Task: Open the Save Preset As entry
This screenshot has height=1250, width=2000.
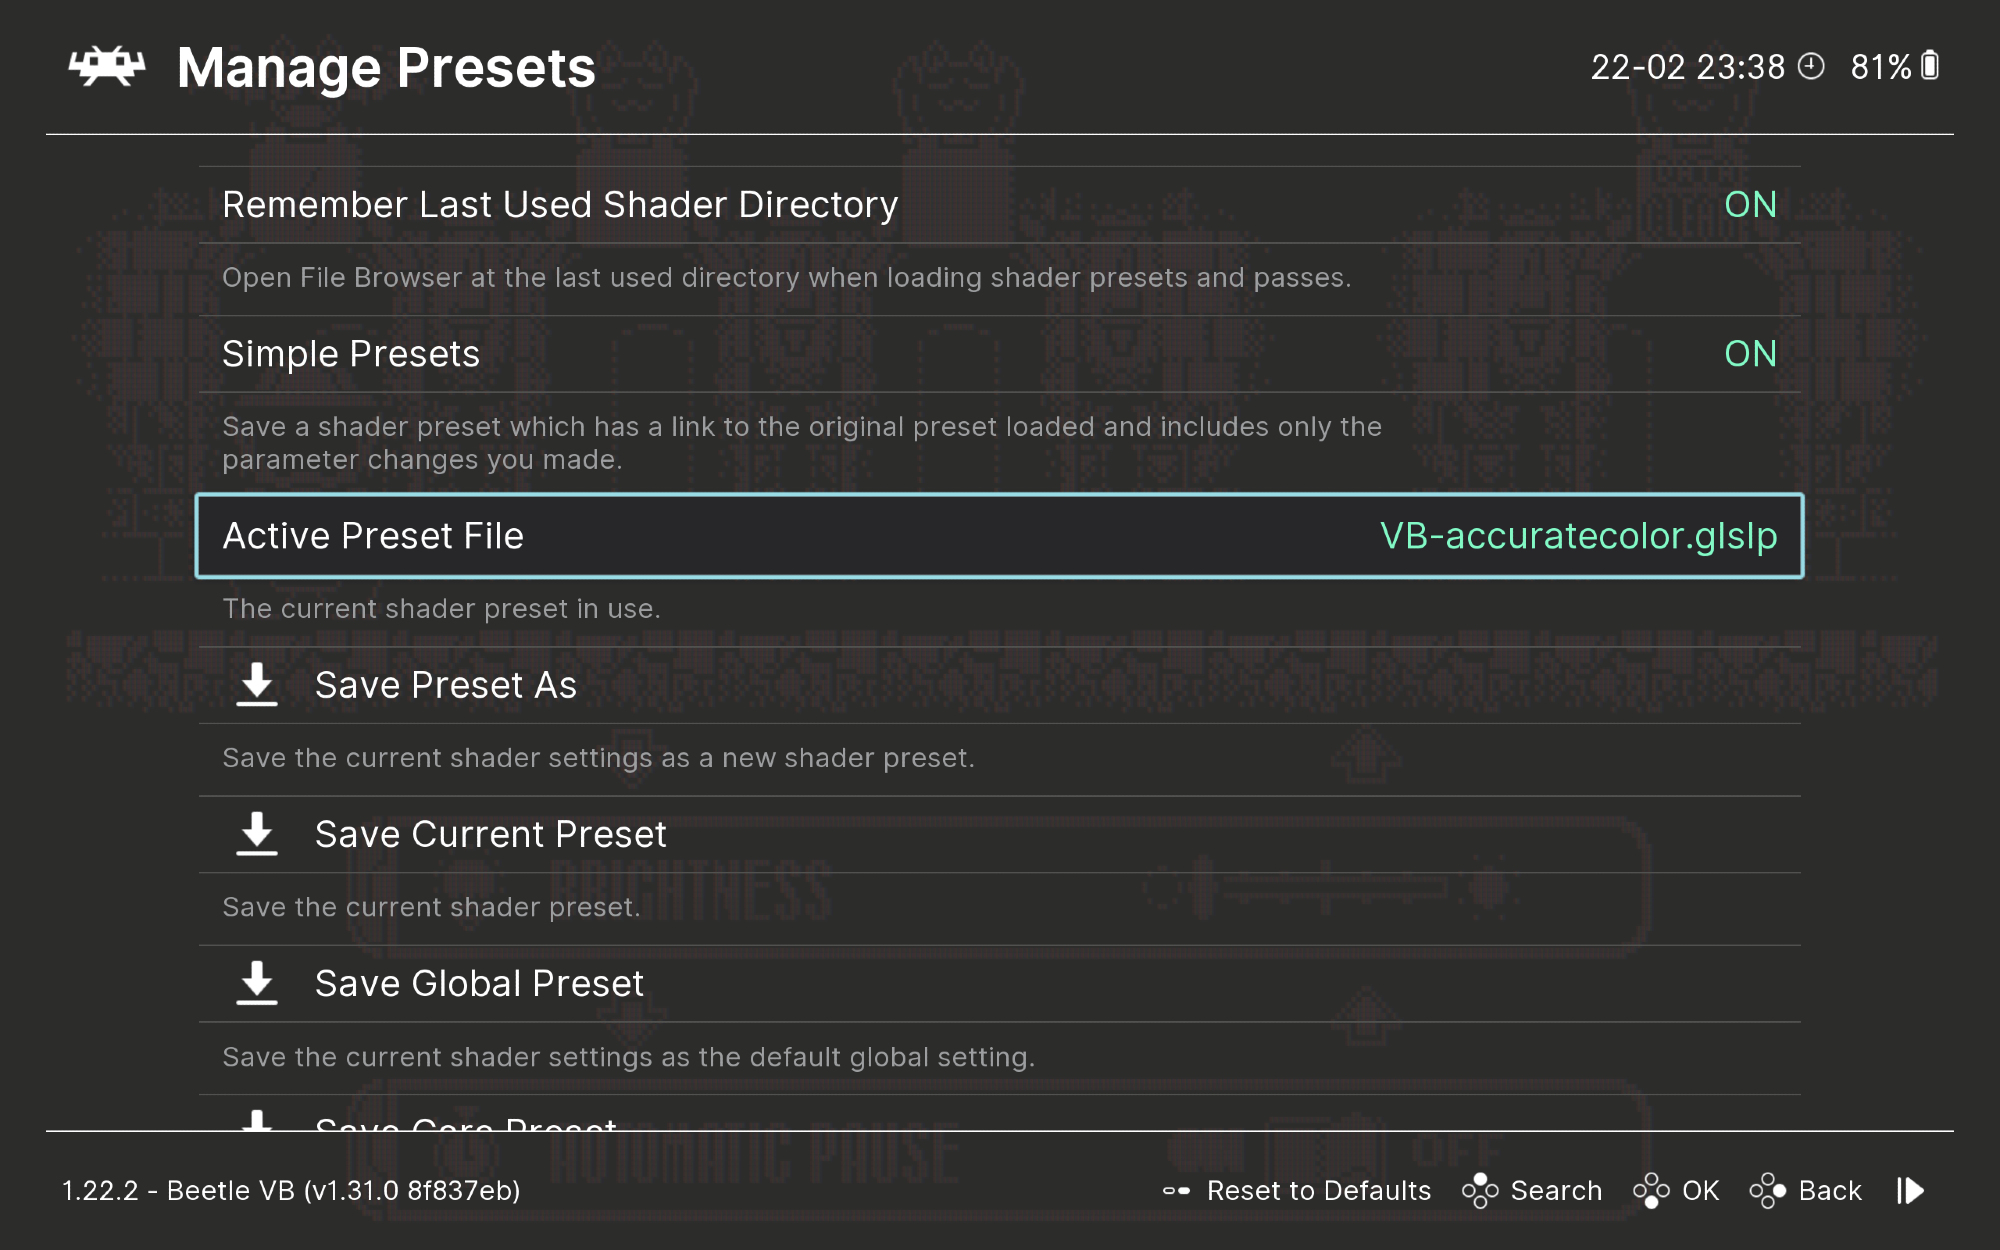Action: [x=446, y=685]
